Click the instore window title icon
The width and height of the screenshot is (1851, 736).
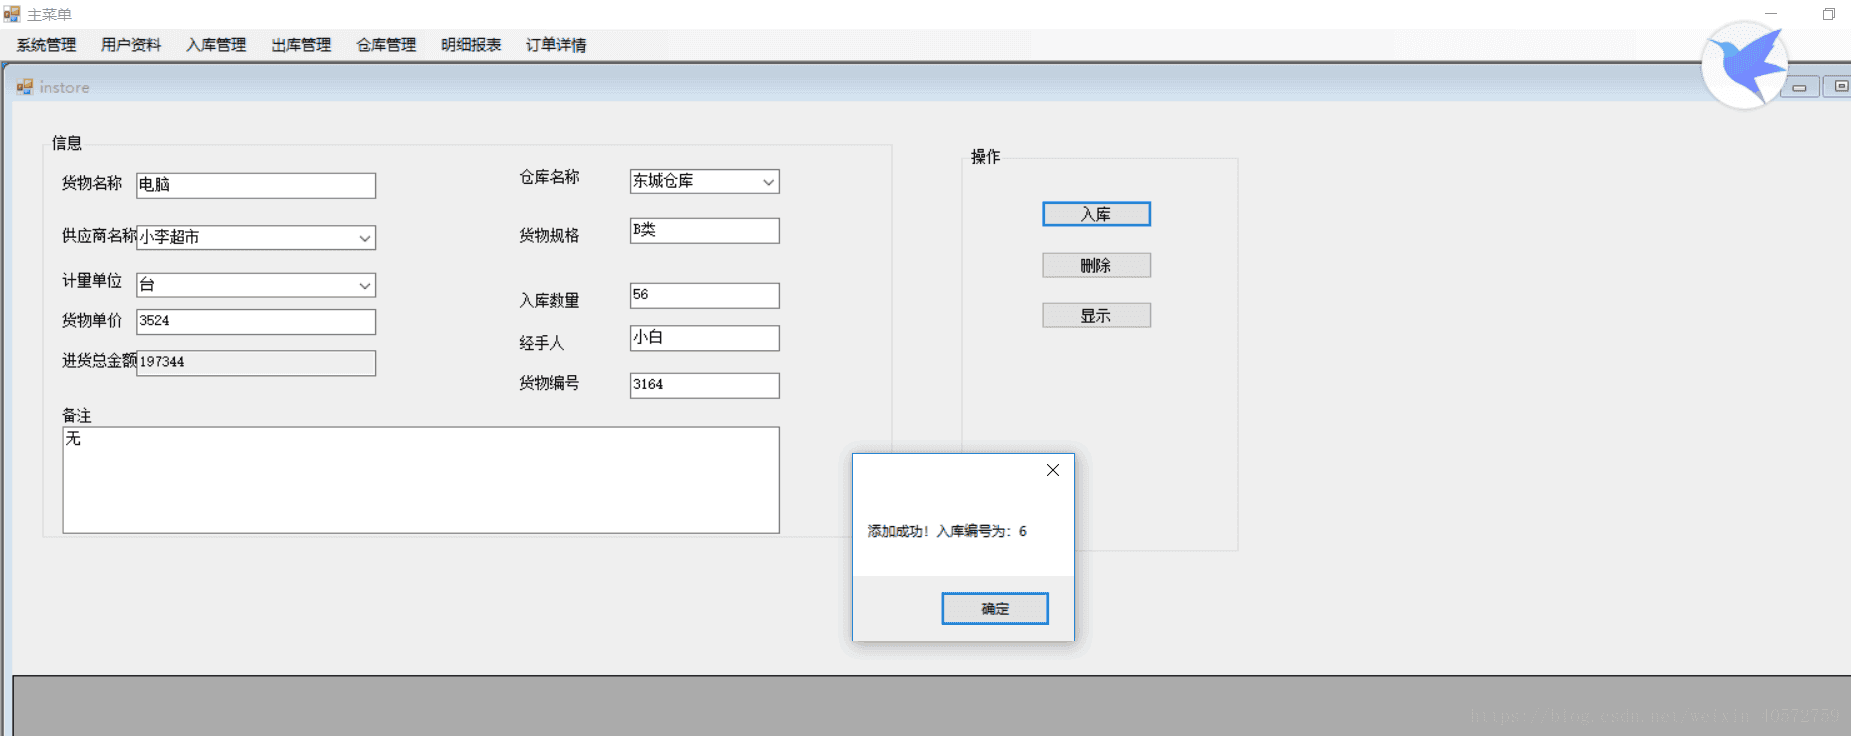pyautogui.click(x=24, y=87)
